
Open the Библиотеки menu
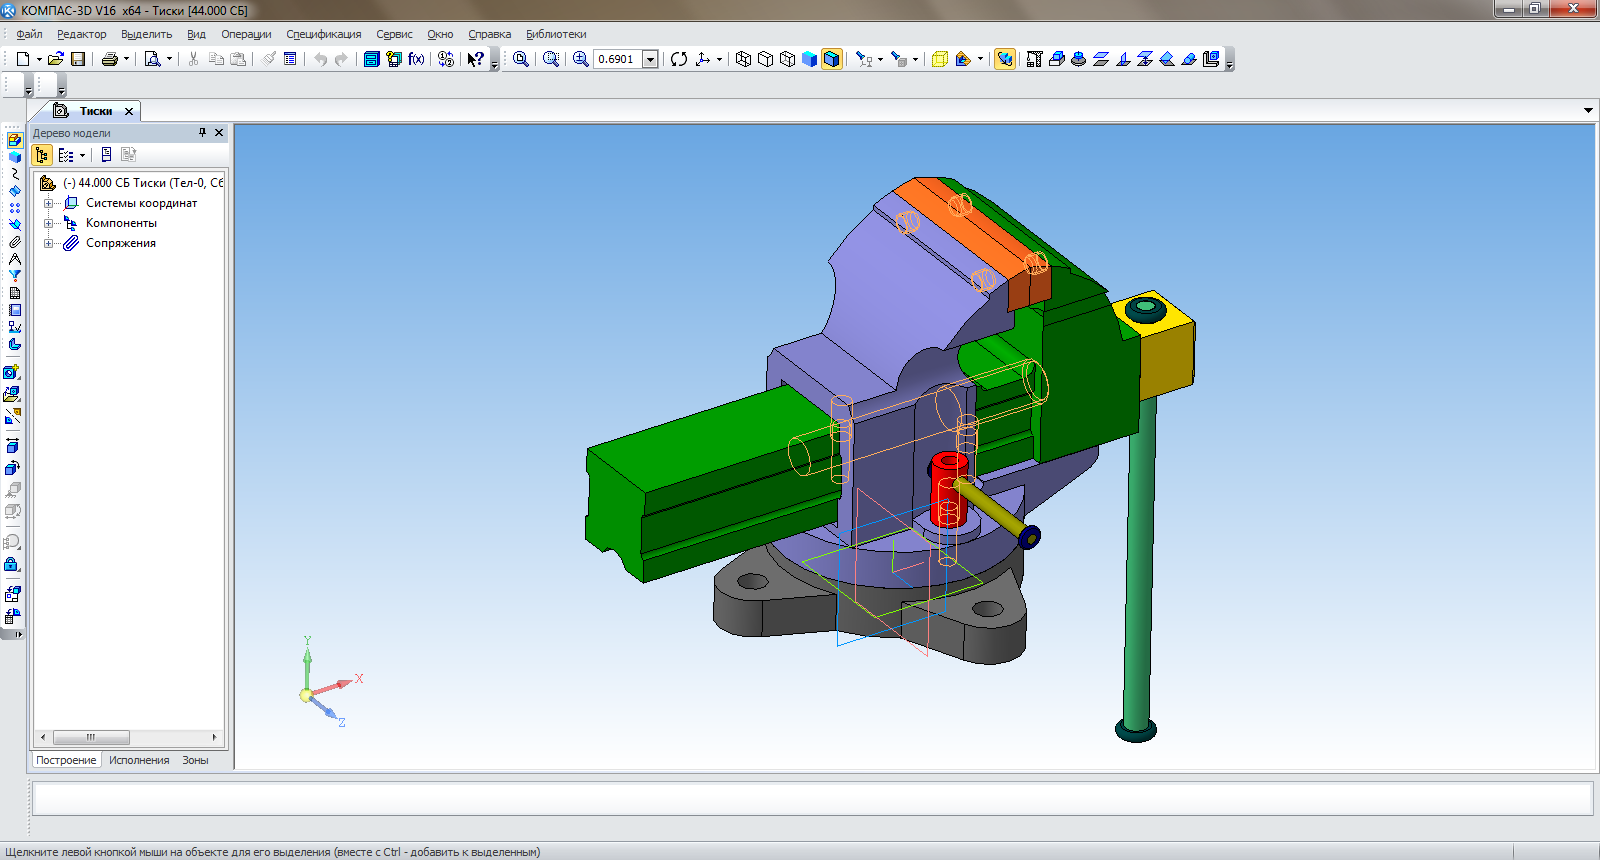556,34
